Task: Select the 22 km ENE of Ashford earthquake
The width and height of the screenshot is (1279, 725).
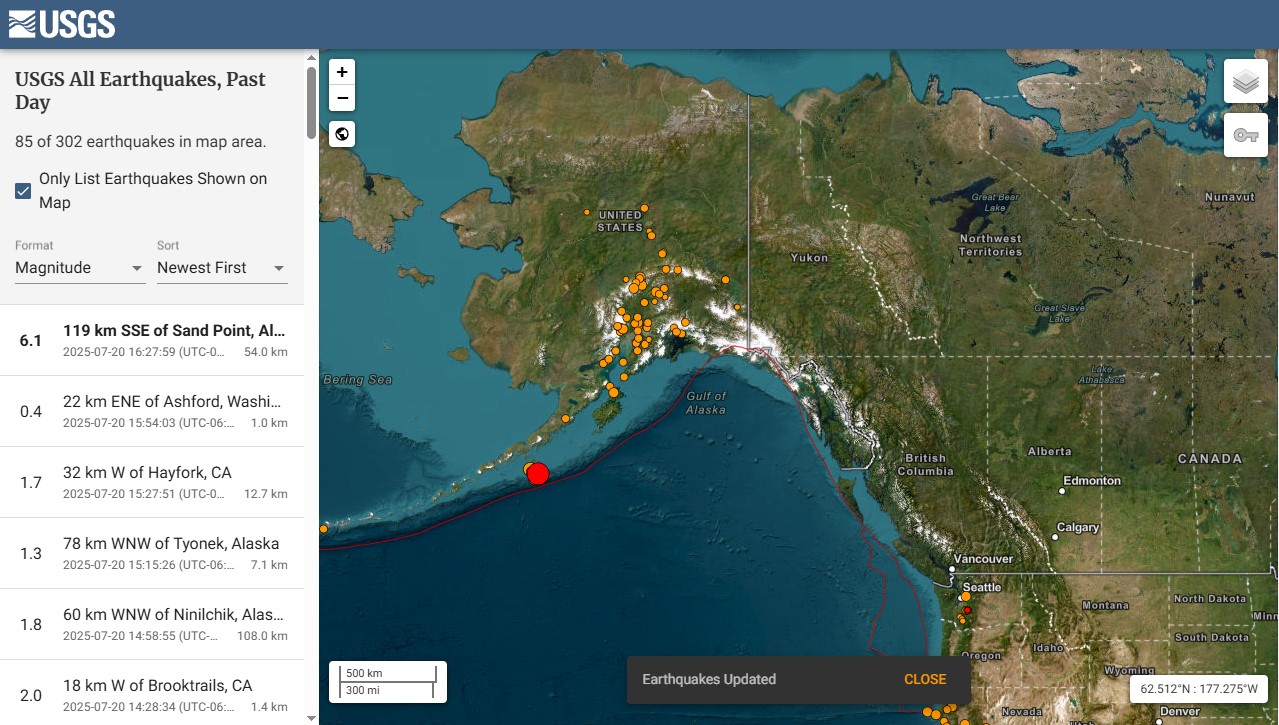Action: click(152, 411)
